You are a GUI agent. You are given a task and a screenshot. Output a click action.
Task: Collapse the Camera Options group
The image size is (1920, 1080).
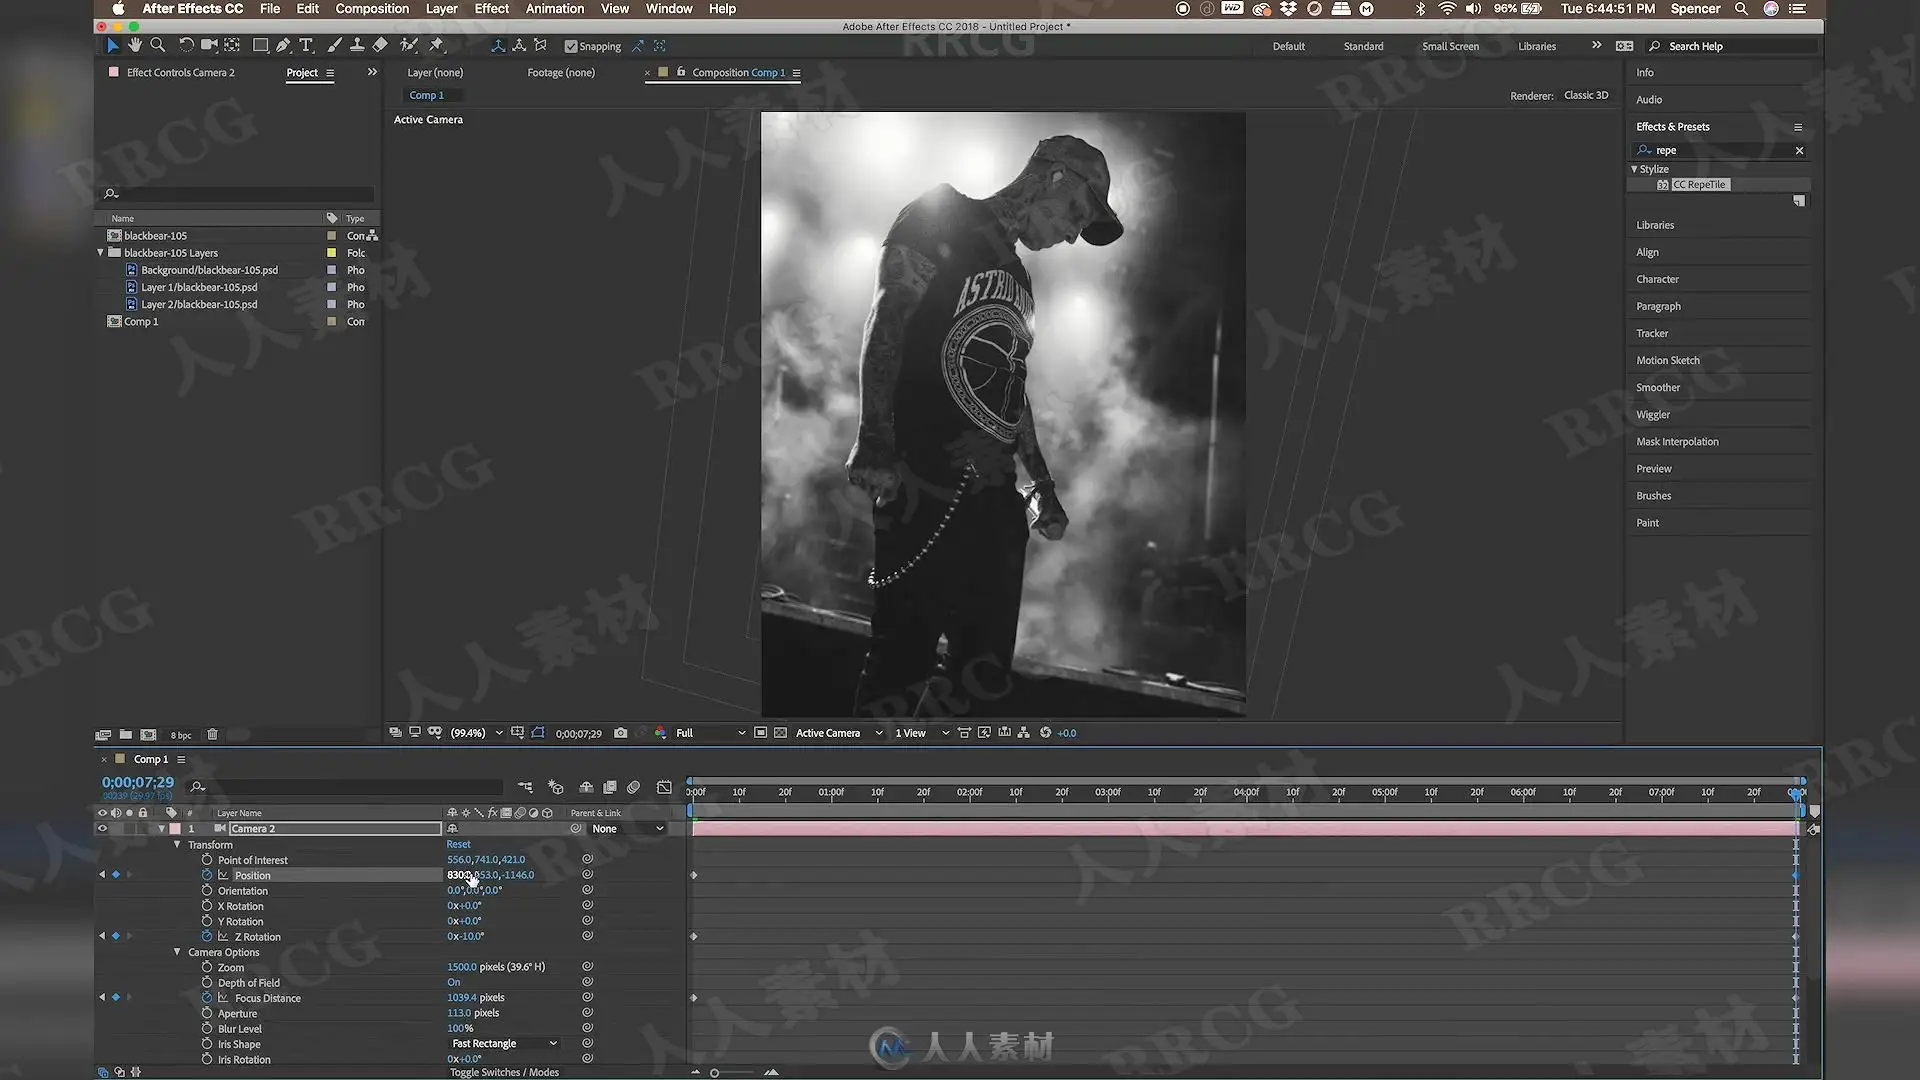tap(178, 952)
